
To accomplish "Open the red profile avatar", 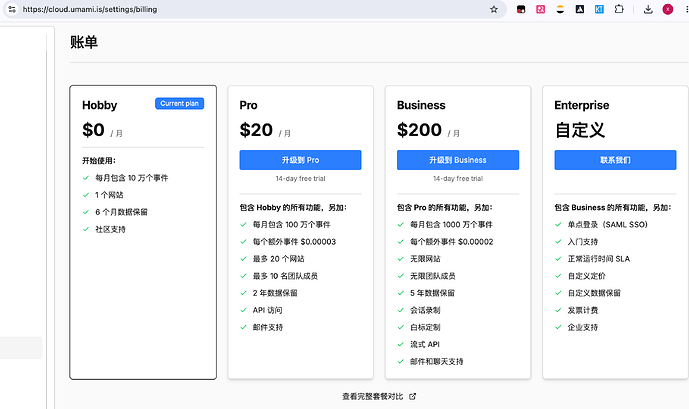I will point(667,9).
